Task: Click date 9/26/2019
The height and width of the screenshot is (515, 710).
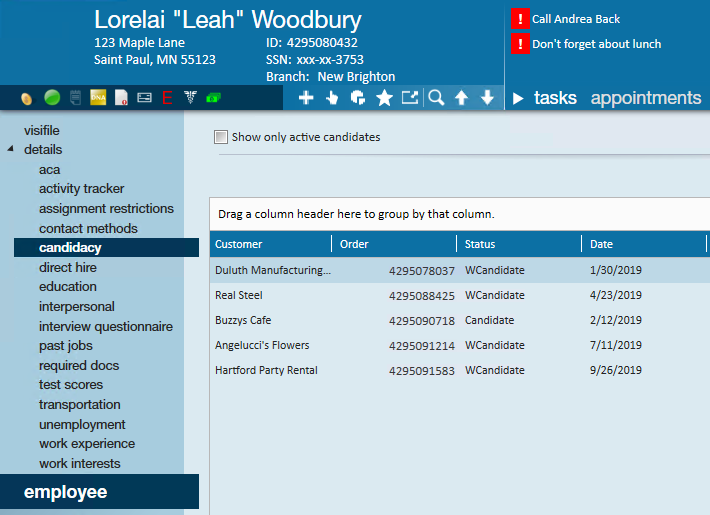Action: pos(616,370)
